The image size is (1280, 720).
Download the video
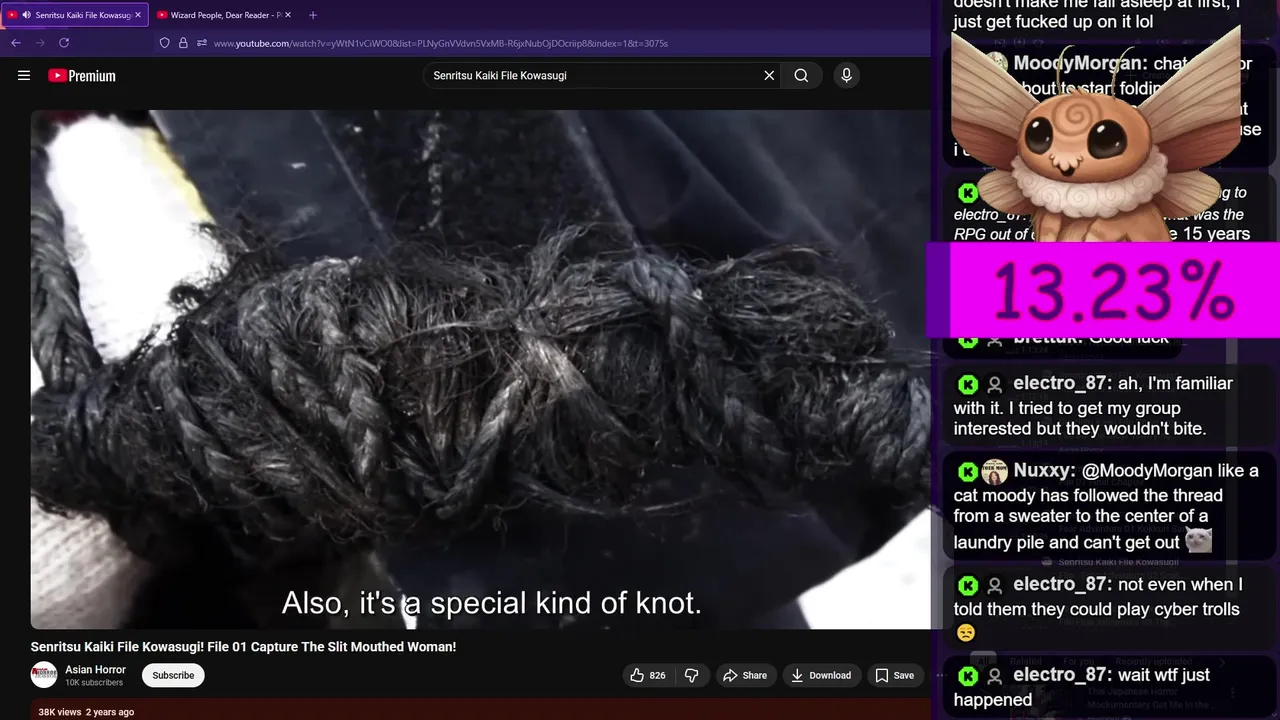click(821, 675)
